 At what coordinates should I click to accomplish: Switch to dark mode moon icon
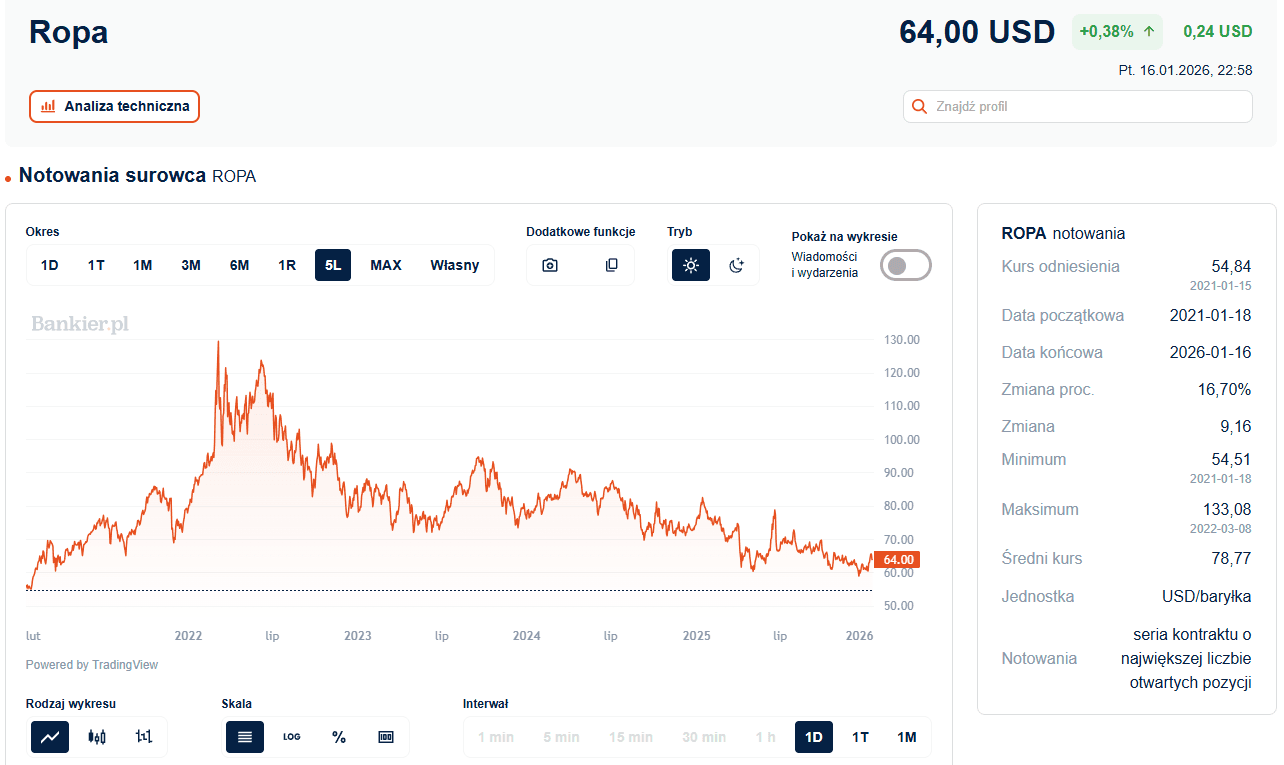click(x=737, y=265)
